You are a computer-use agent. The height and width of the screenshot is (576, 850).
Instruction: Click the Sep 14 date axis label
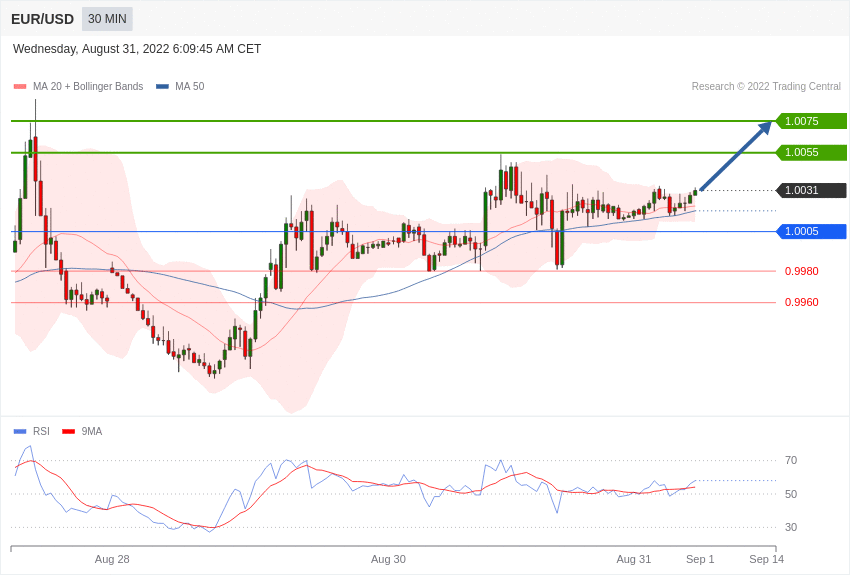[767, 559]
